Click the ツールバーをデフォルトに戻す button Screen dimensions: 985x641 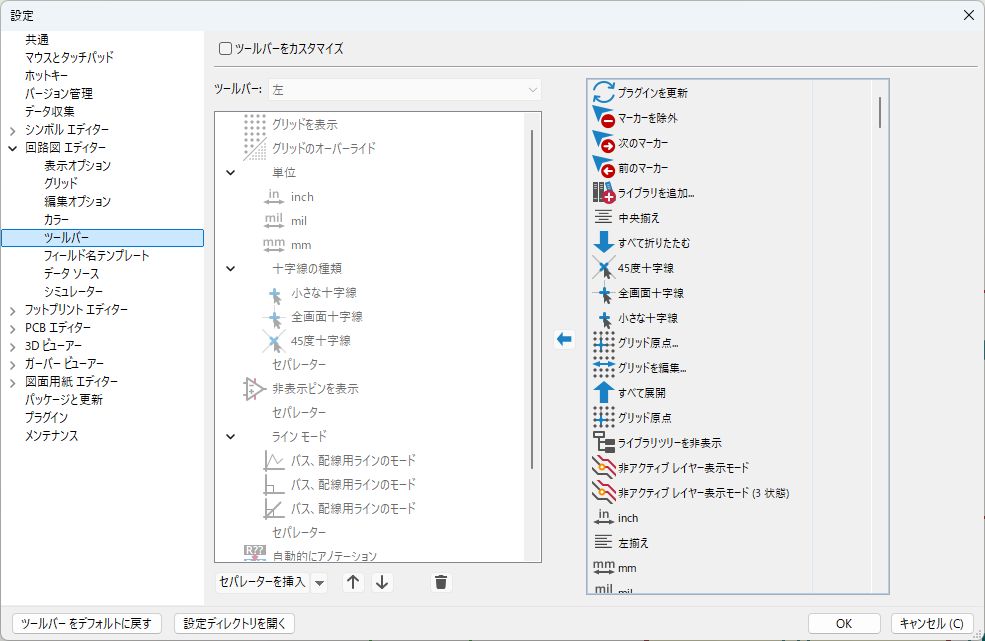pyautogui.click(x=84, y=622)
